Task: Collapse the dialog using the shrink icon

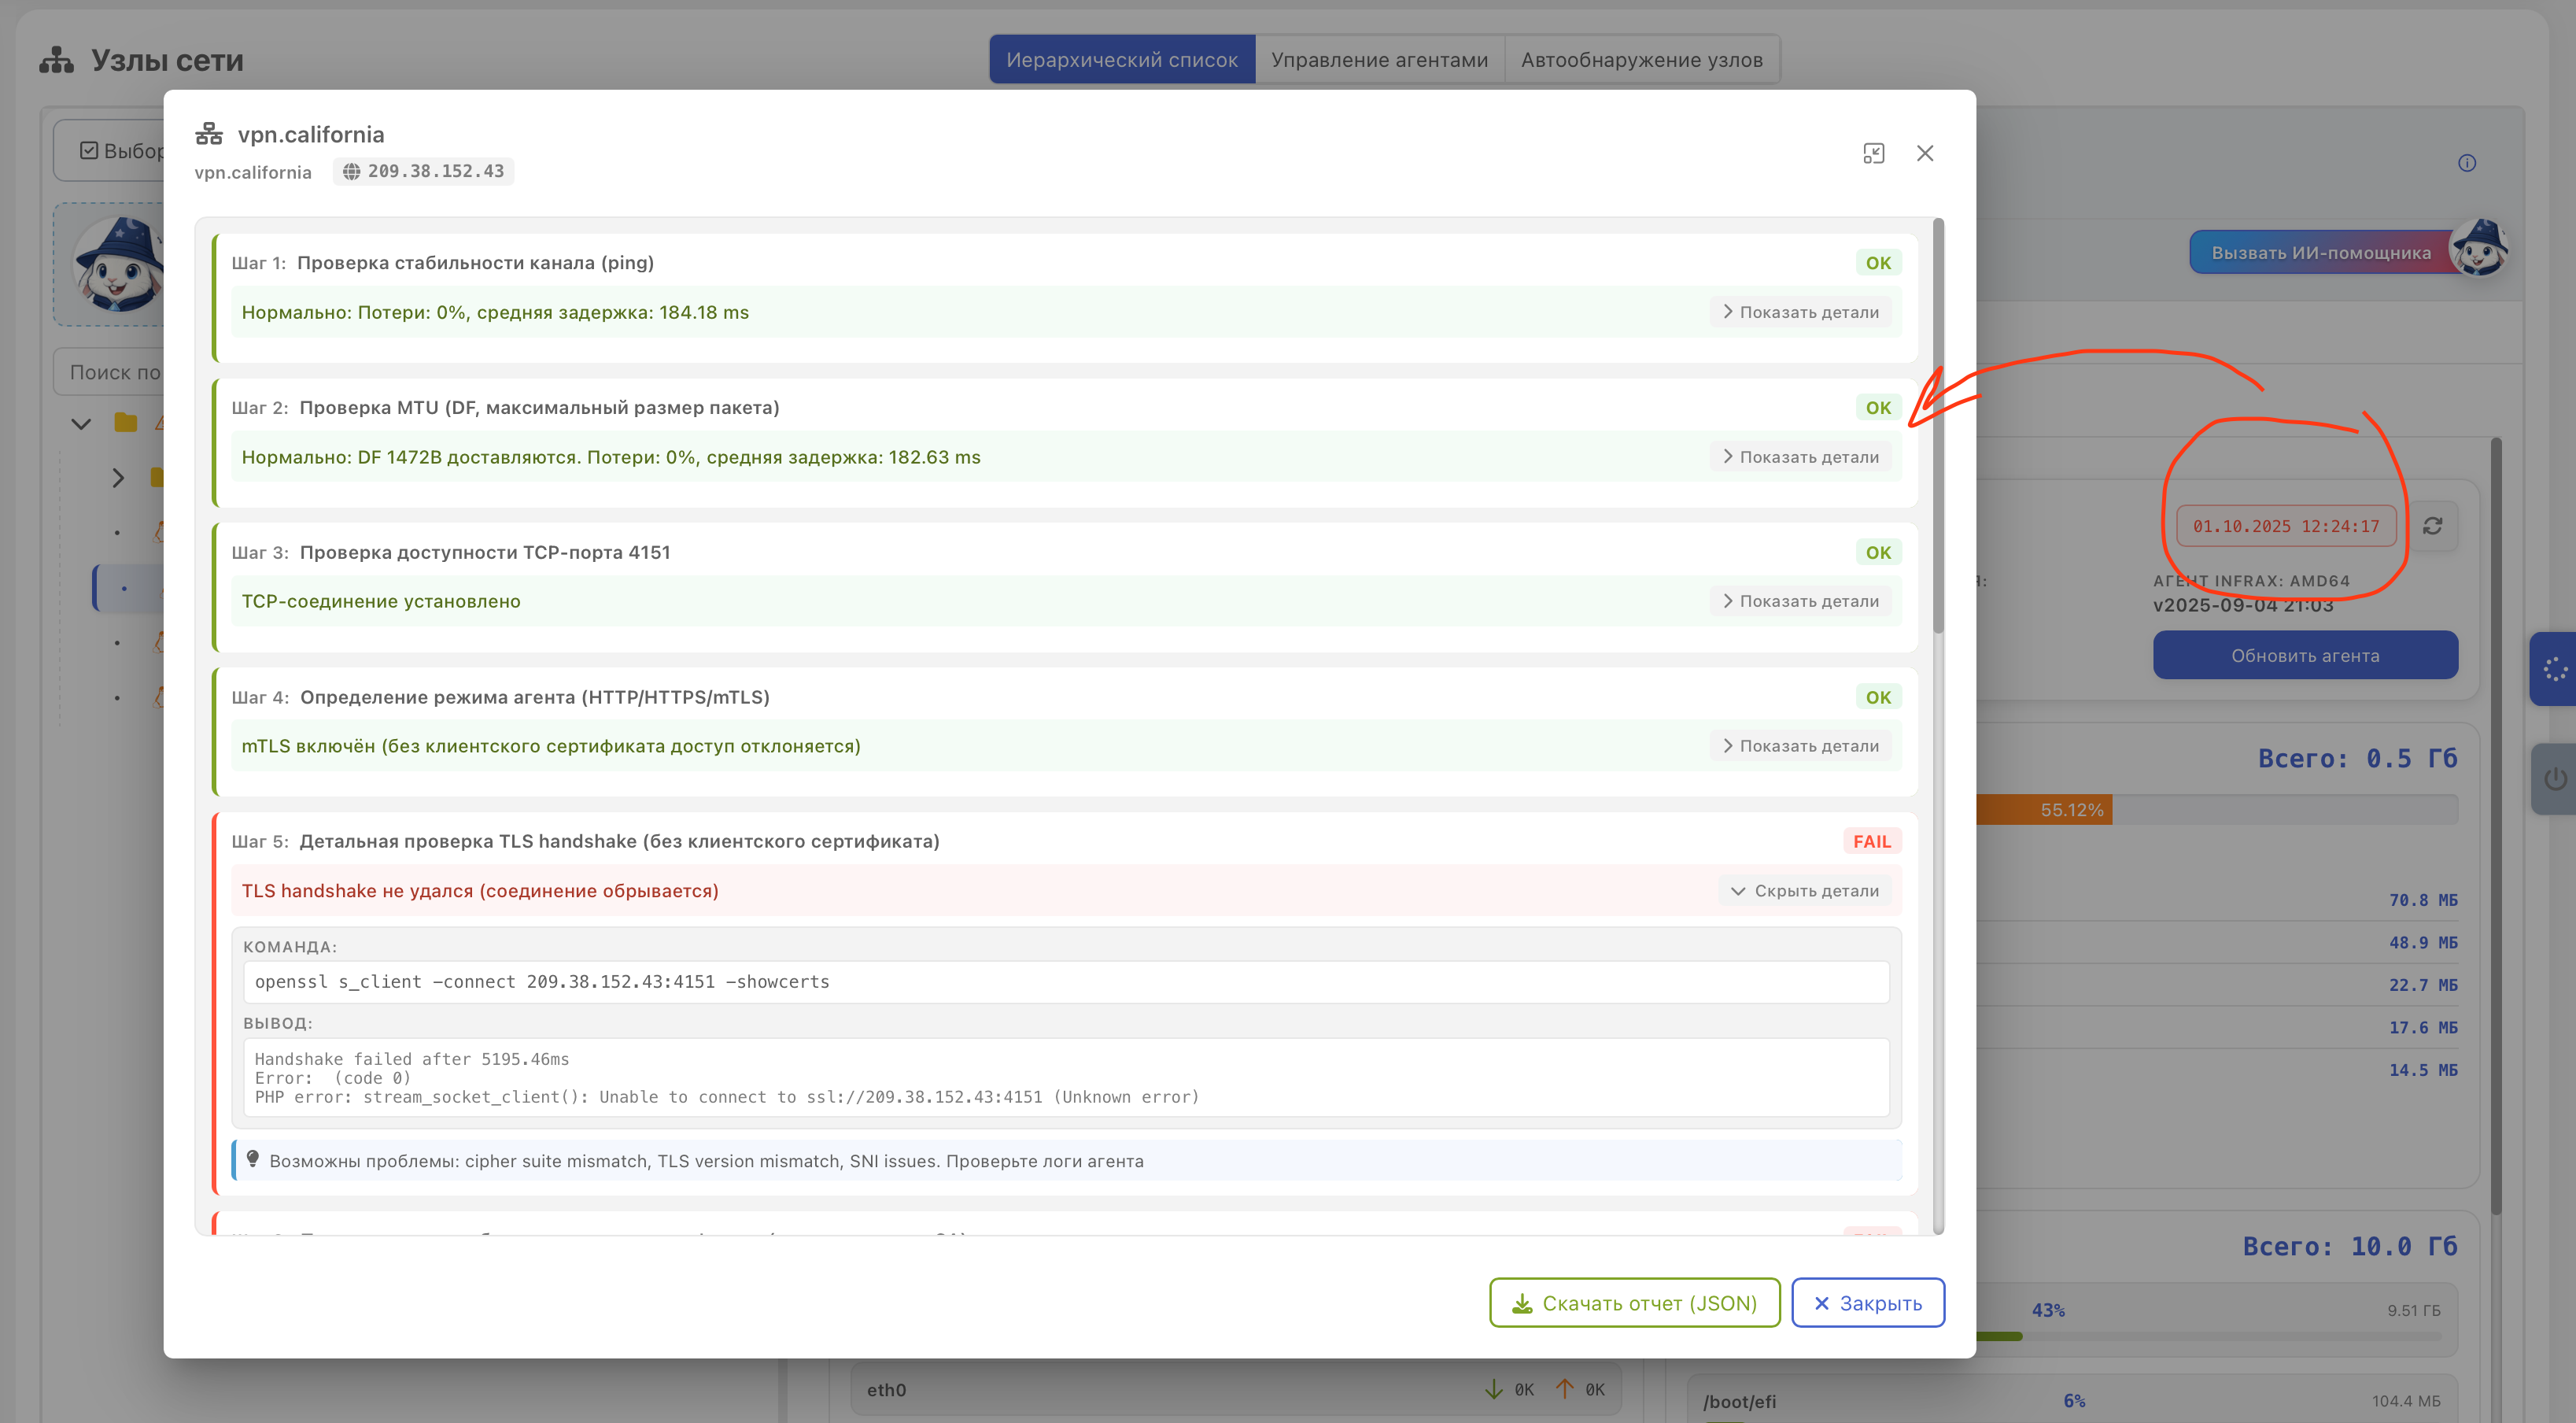Action: (x=1873, y=153)
